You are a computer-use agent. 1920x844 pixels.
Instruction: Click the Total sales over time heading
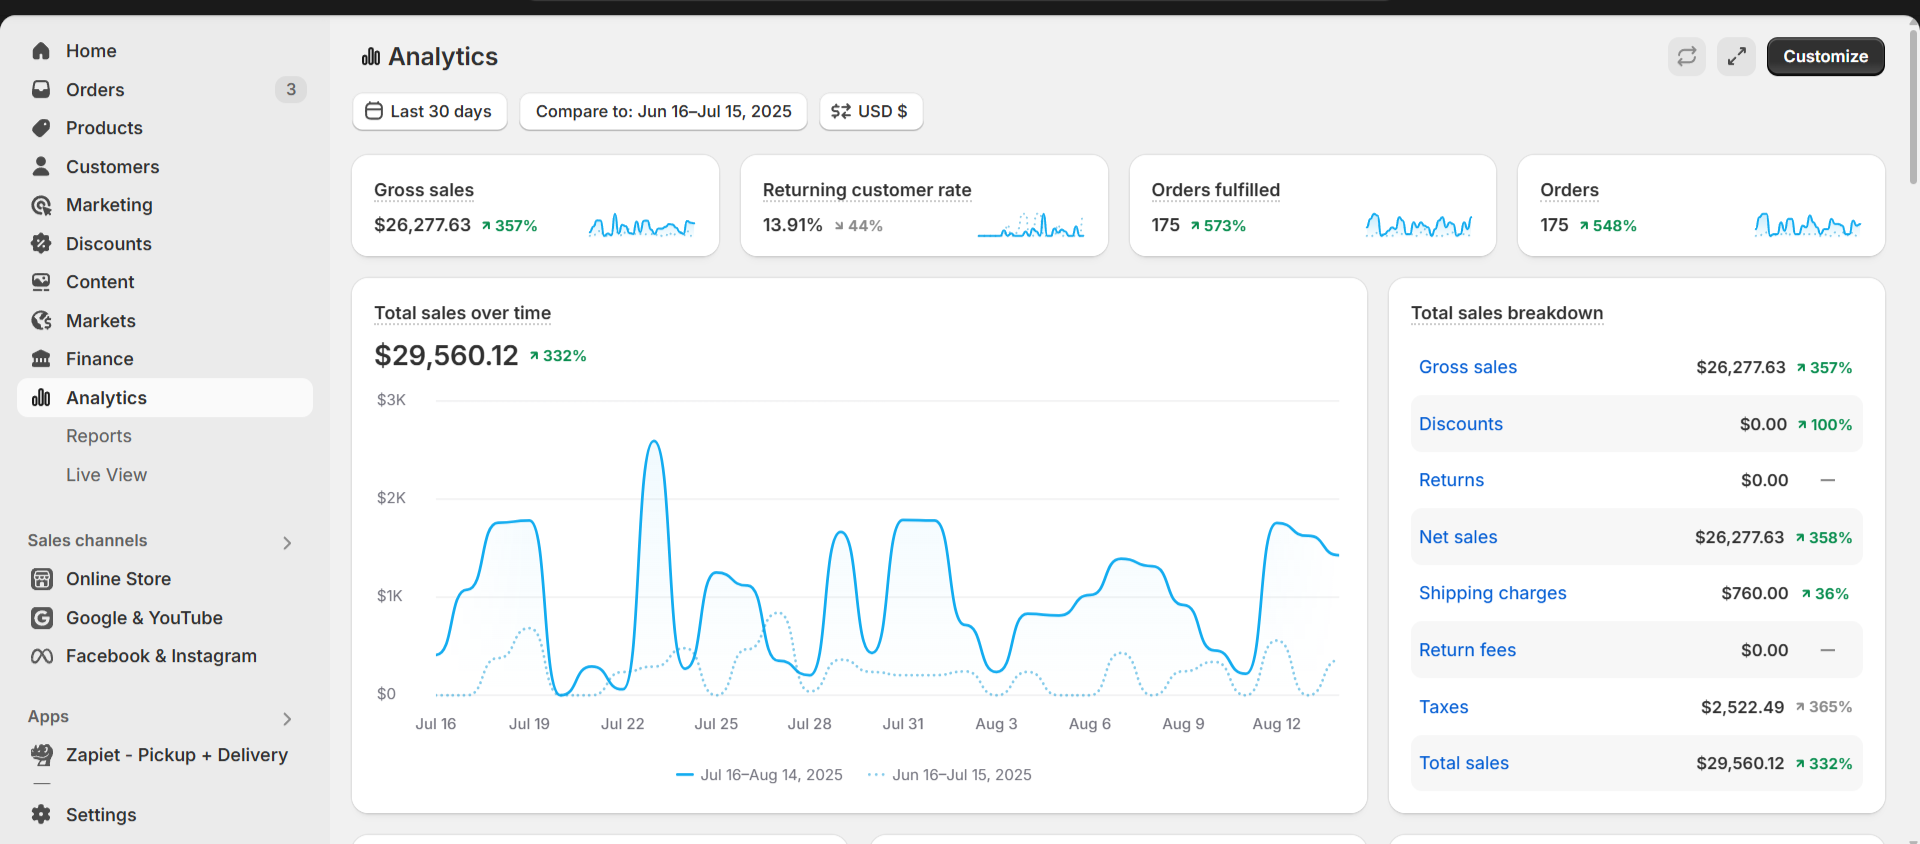click(x=462, y=313)
